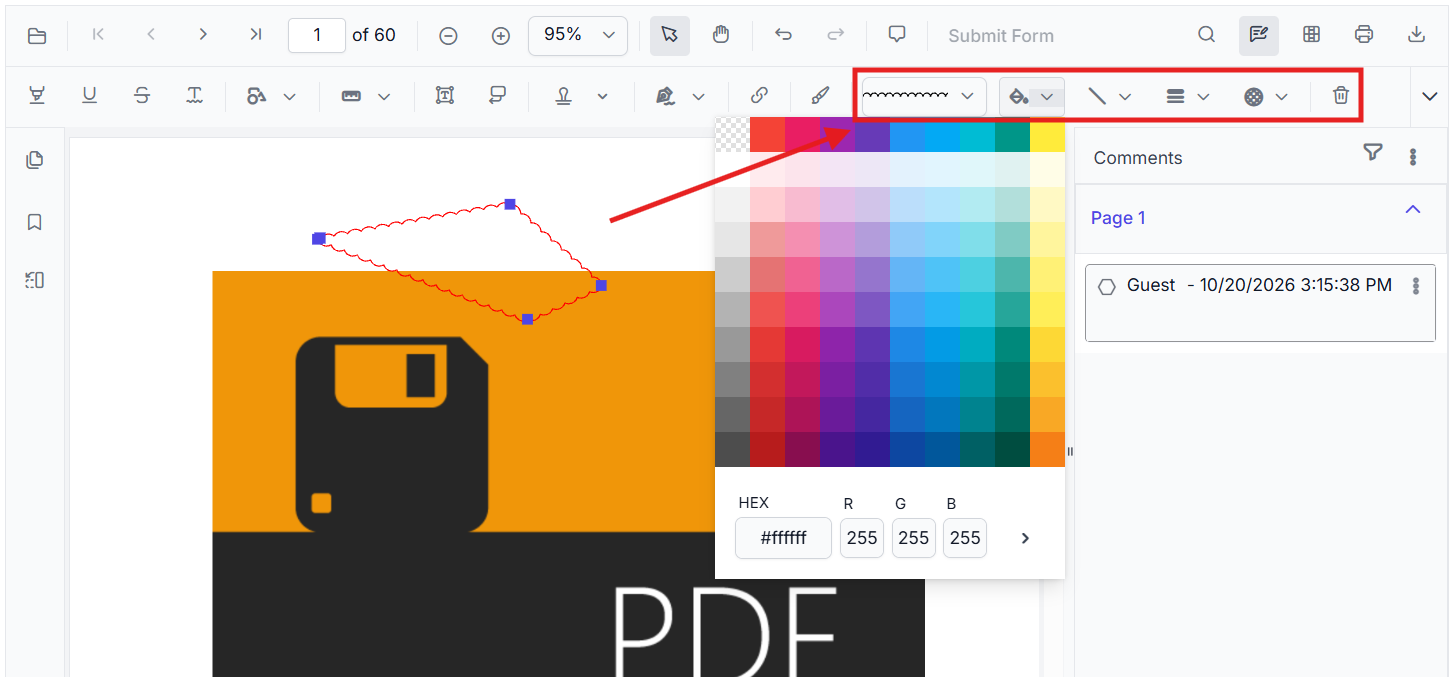Screen dimensions: 1454x677
Task: Click the R value field
Action: pos(862,538)
